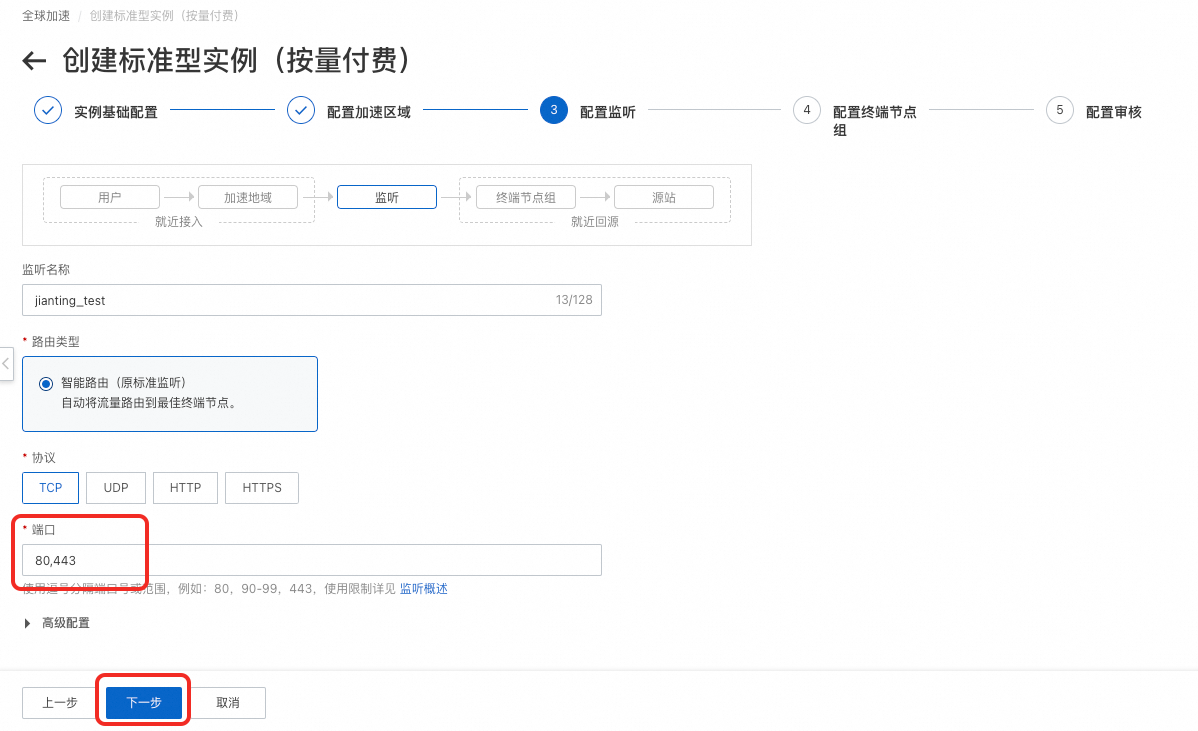Viewport: 1198px width, 731px height.
Task: Click the back arrow beside the page title
Action: click(x=34, y=60)
